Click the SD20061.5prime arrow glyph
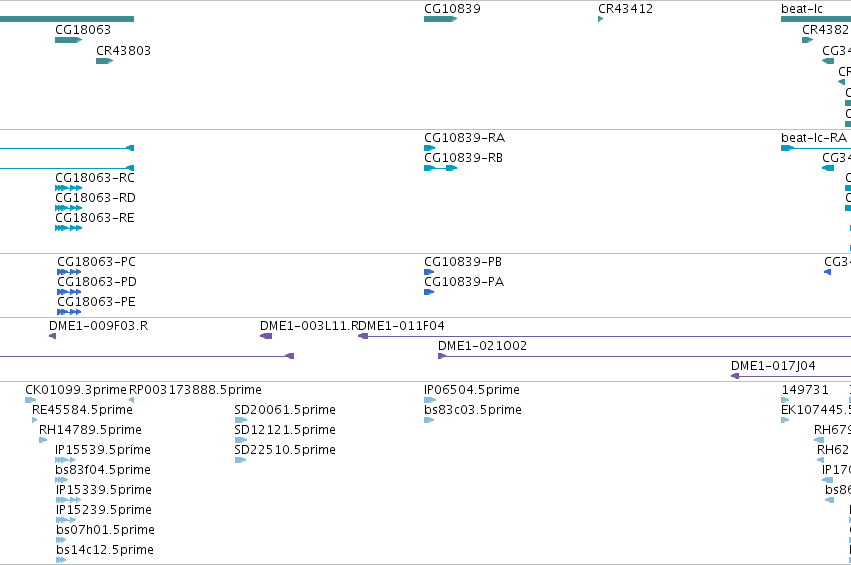 click(240, 420)
